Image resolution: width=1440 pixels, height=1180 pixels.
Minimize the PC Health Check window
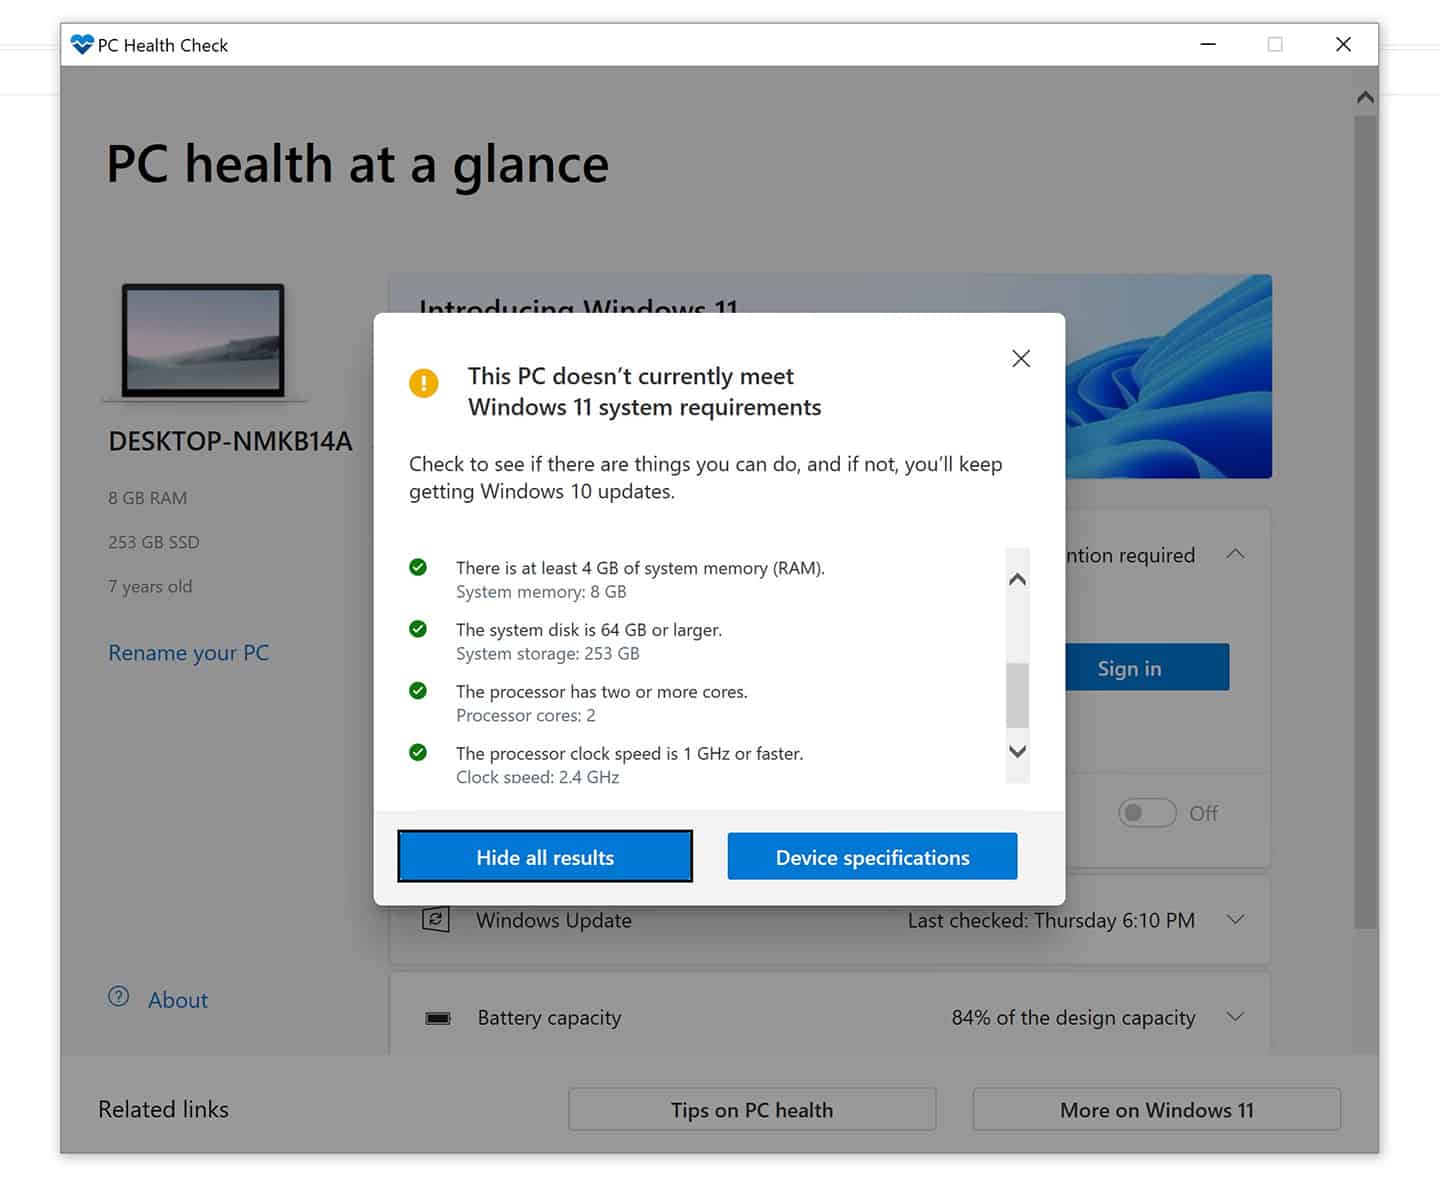[1208, 44]
